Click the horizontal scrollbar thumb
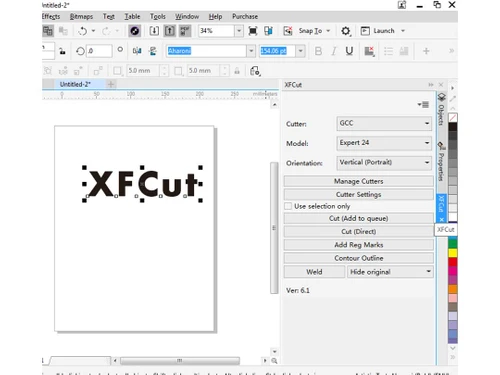The height and width of the screenshot is (375, 500). pyautogui.click(x=180, y=361)
